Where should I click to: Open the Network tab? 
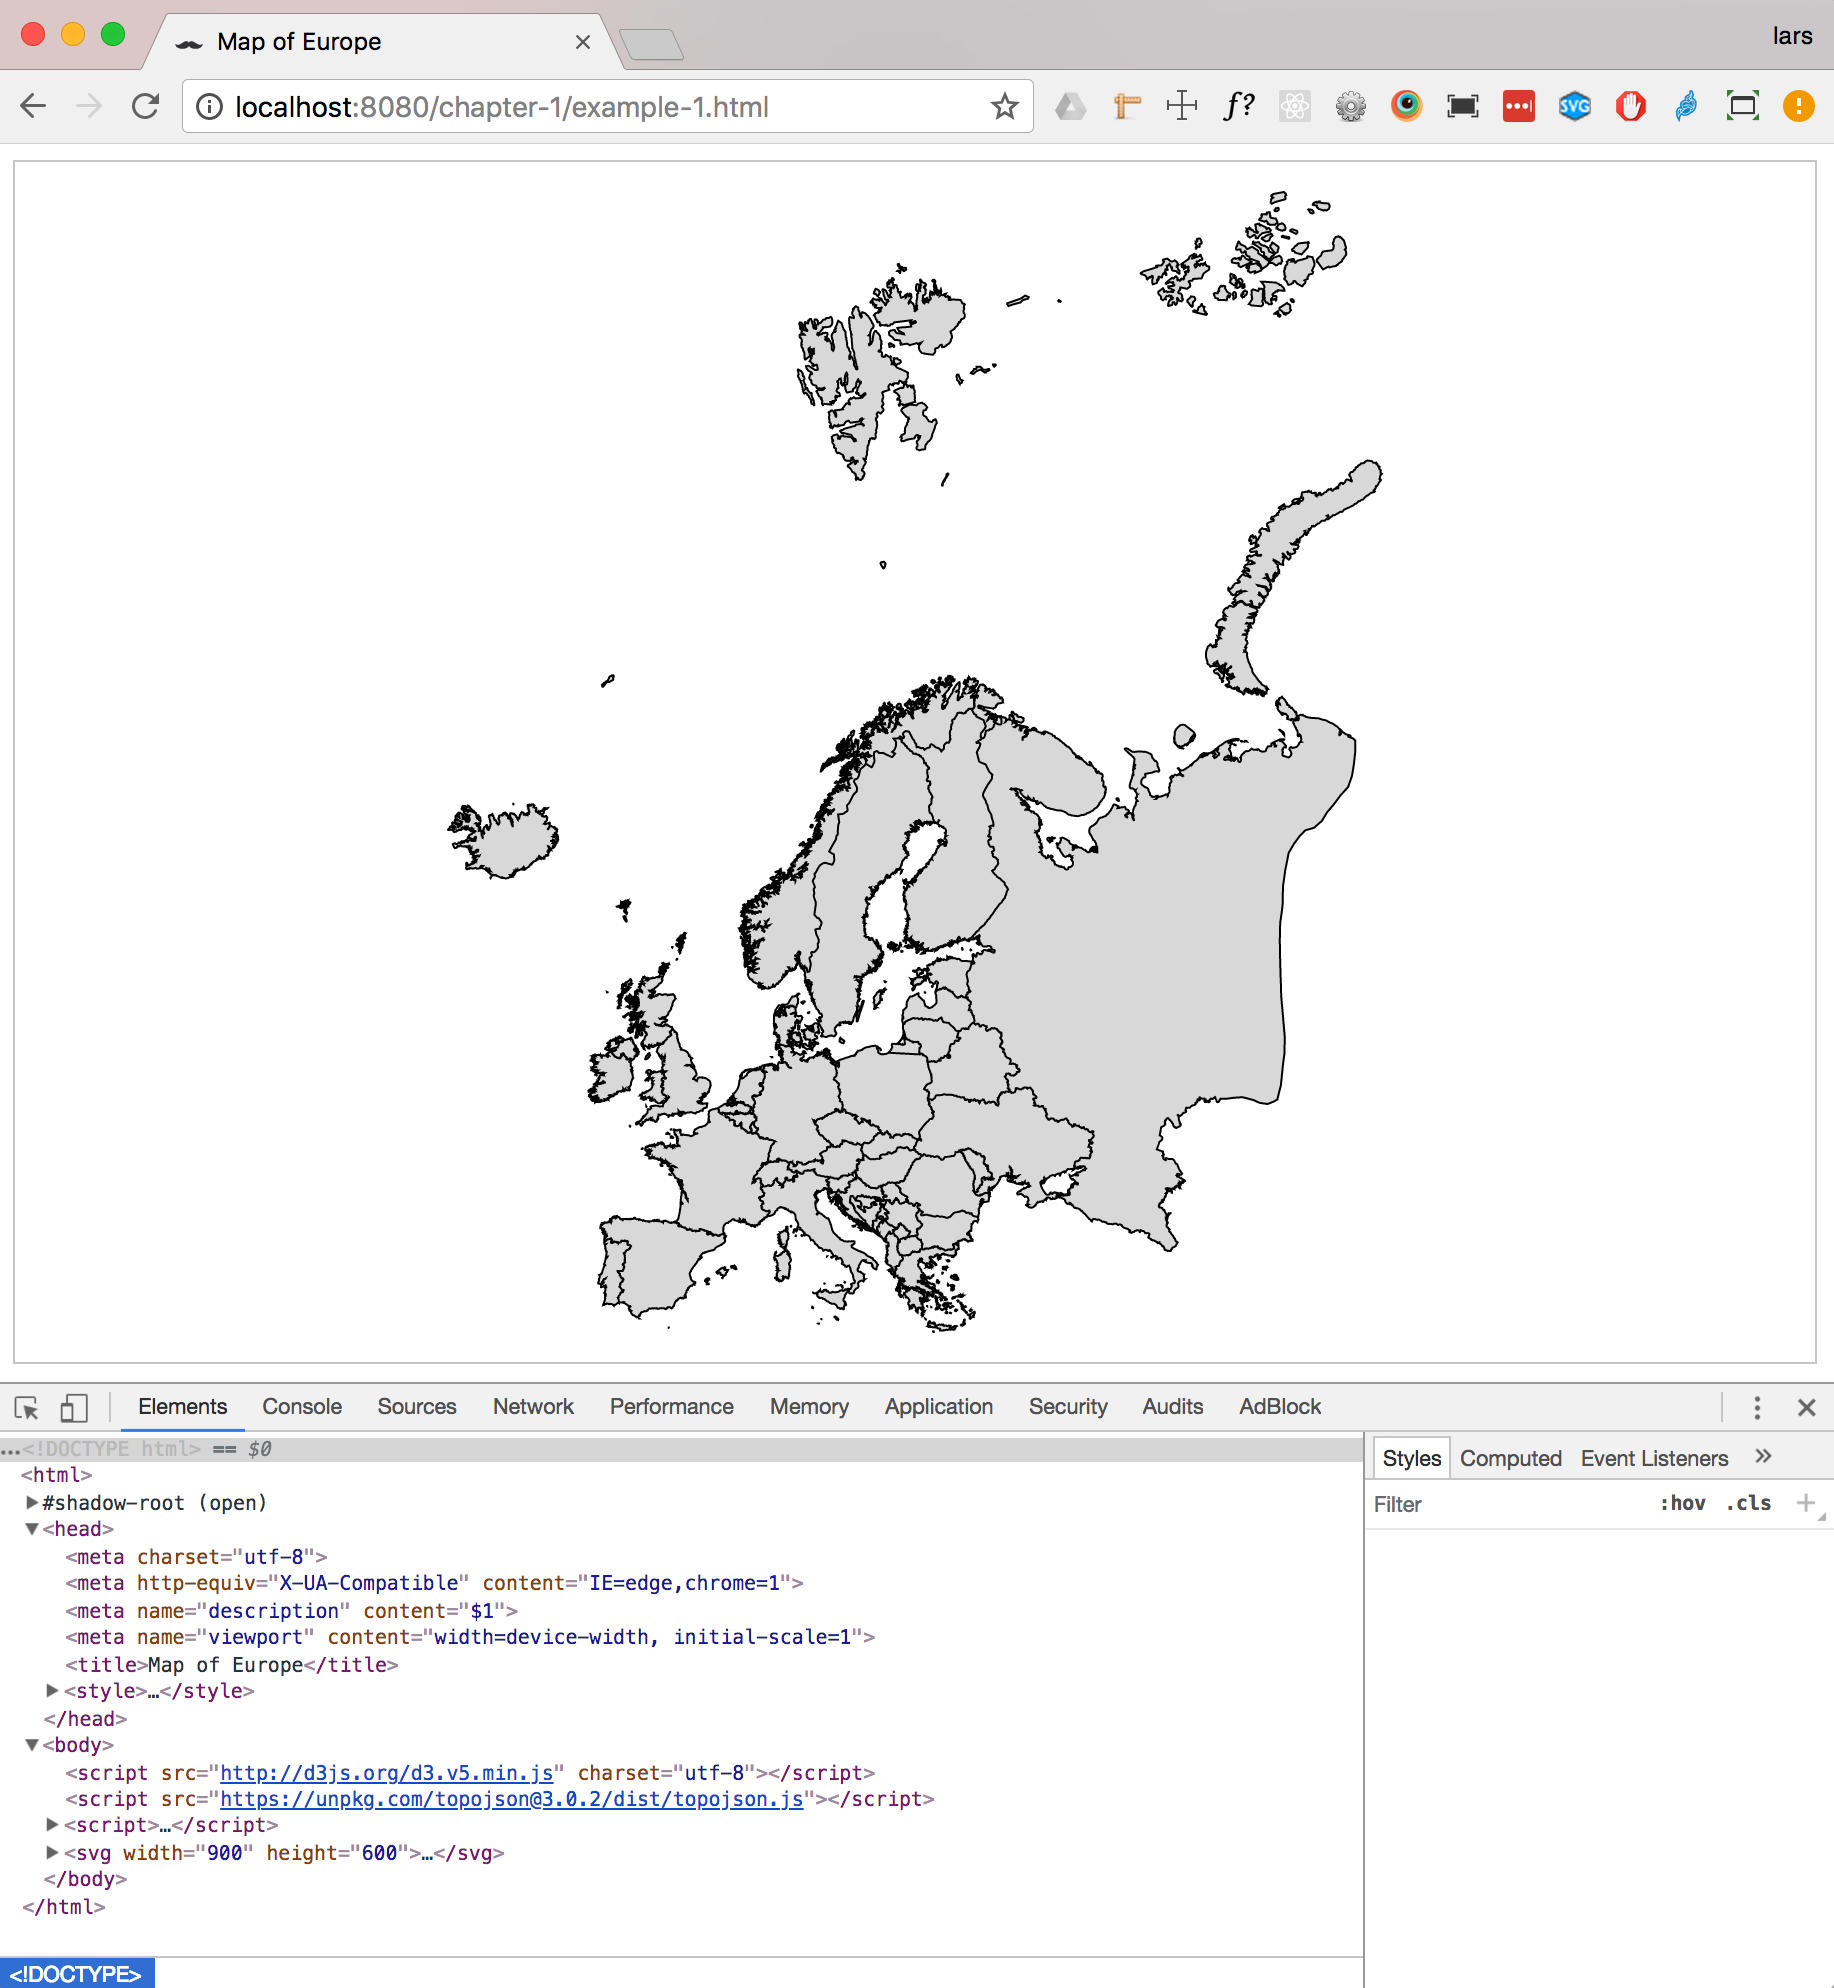click(533, 1406)
